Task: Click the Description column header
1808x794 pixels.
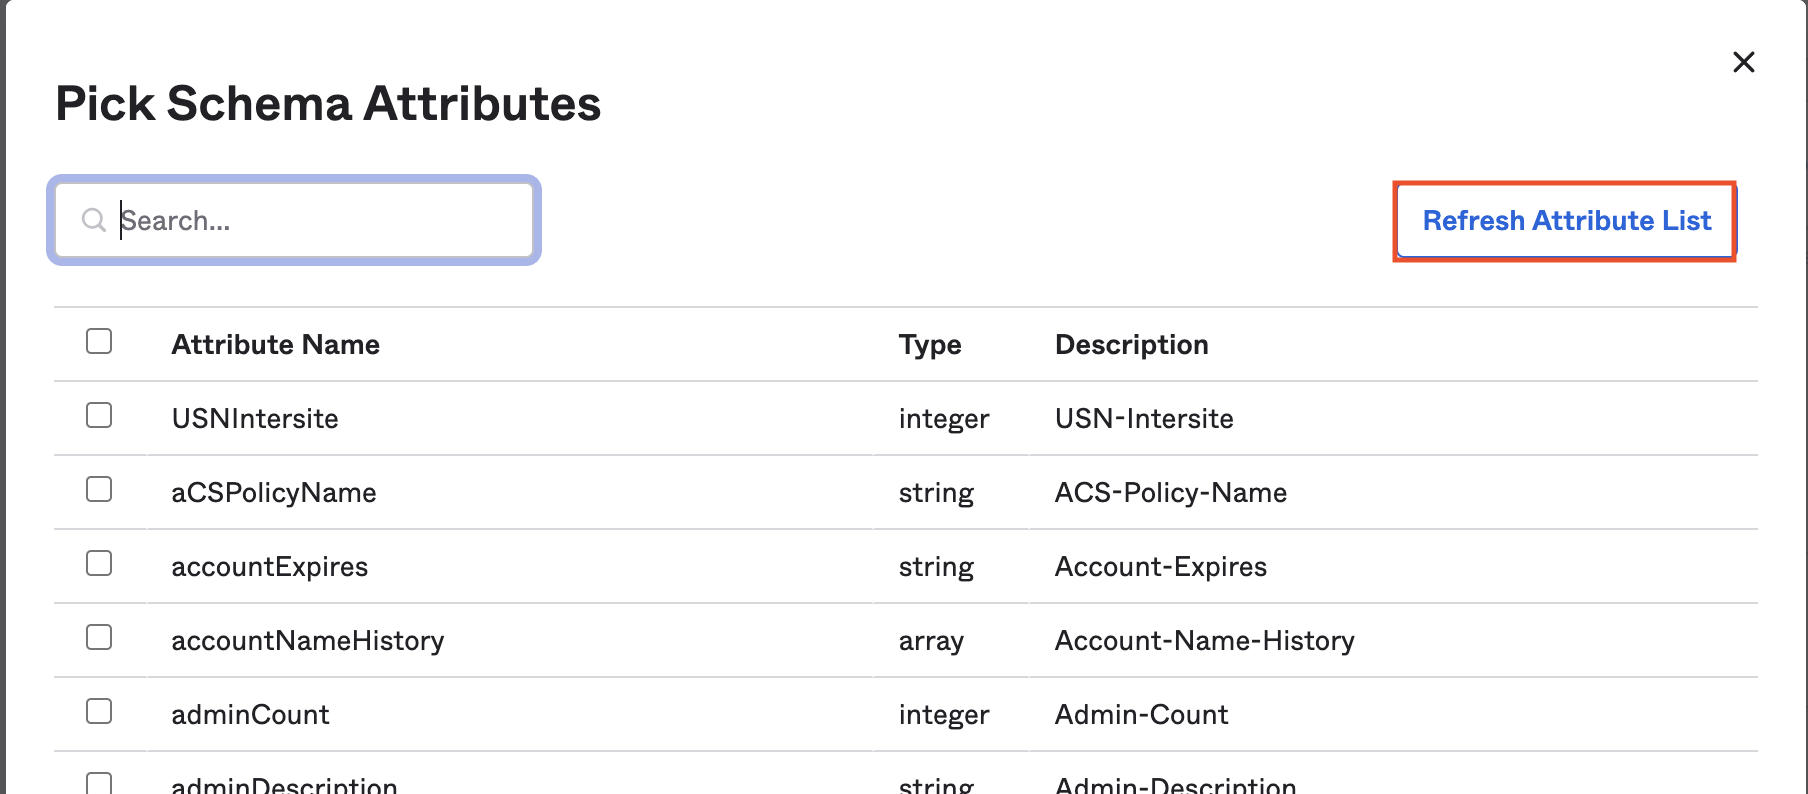Action: pos(1131,345)
